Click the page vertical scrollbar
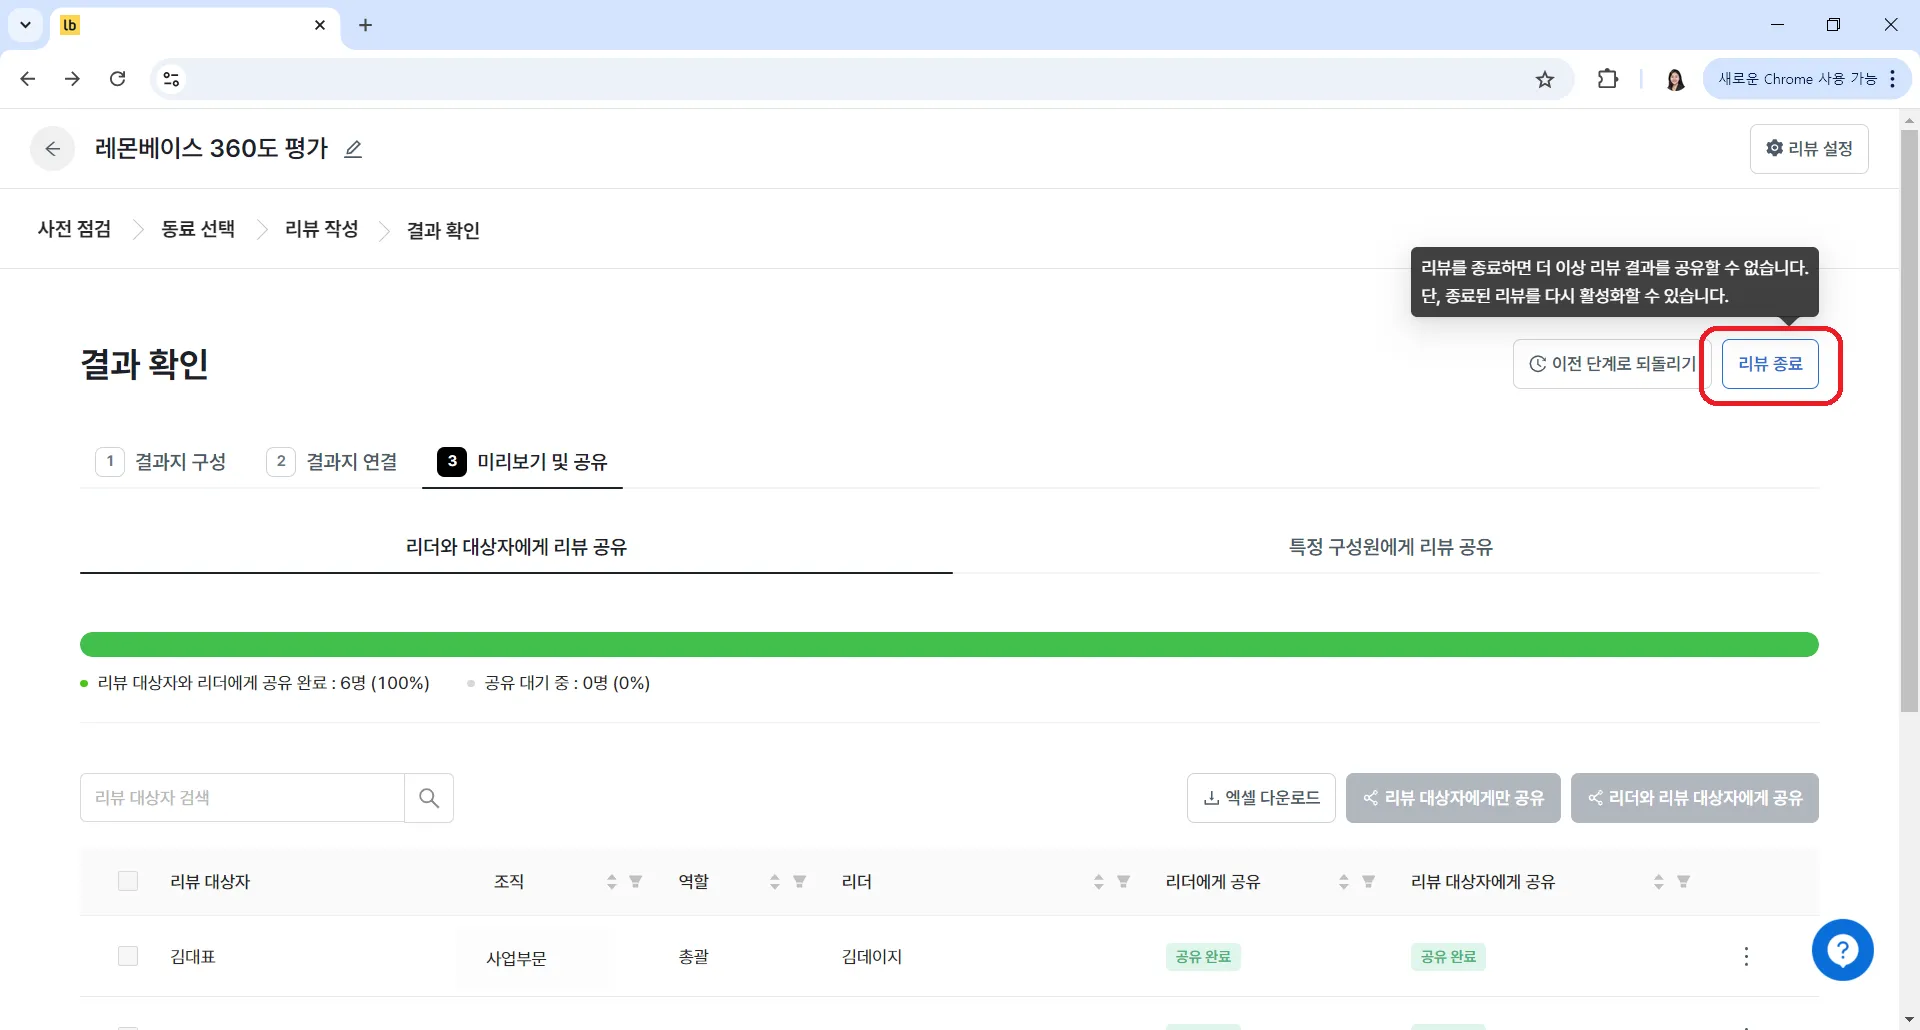This screenshot has height=1030, width=1920. click(1909, 420)
